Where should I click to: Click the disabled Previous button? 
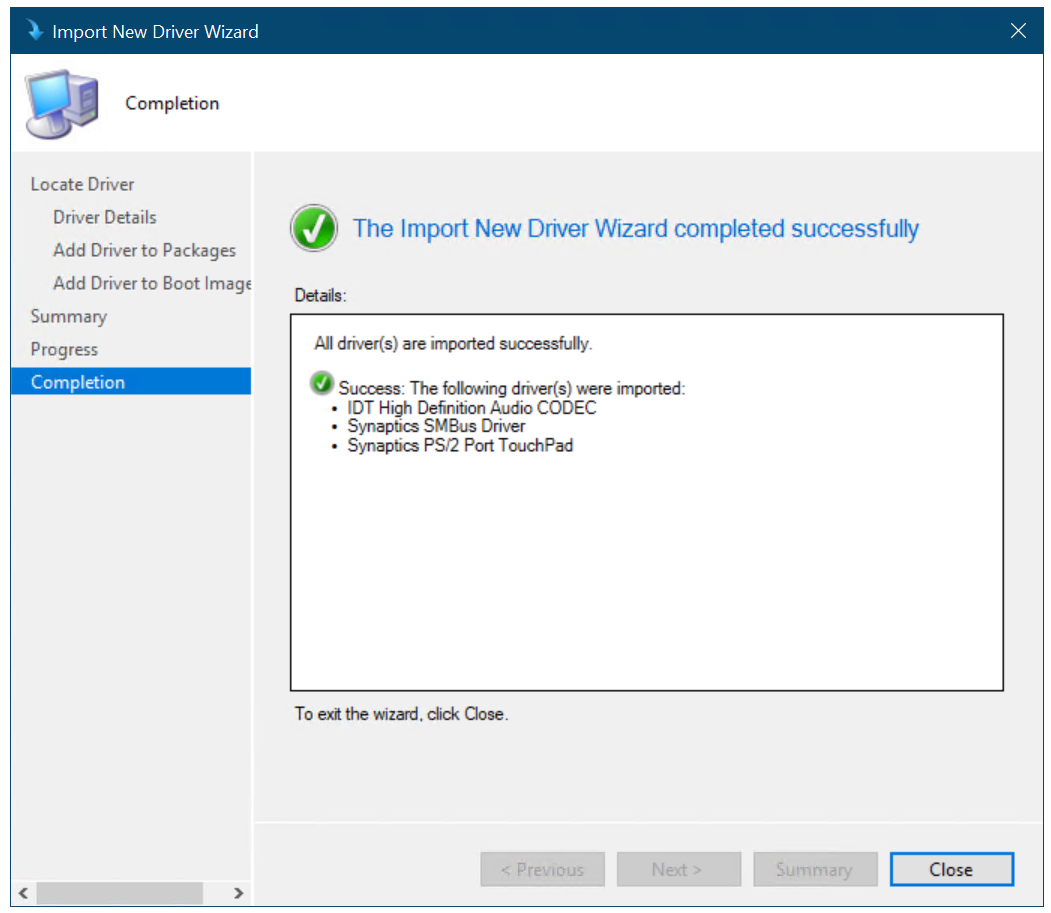(542, 869)
